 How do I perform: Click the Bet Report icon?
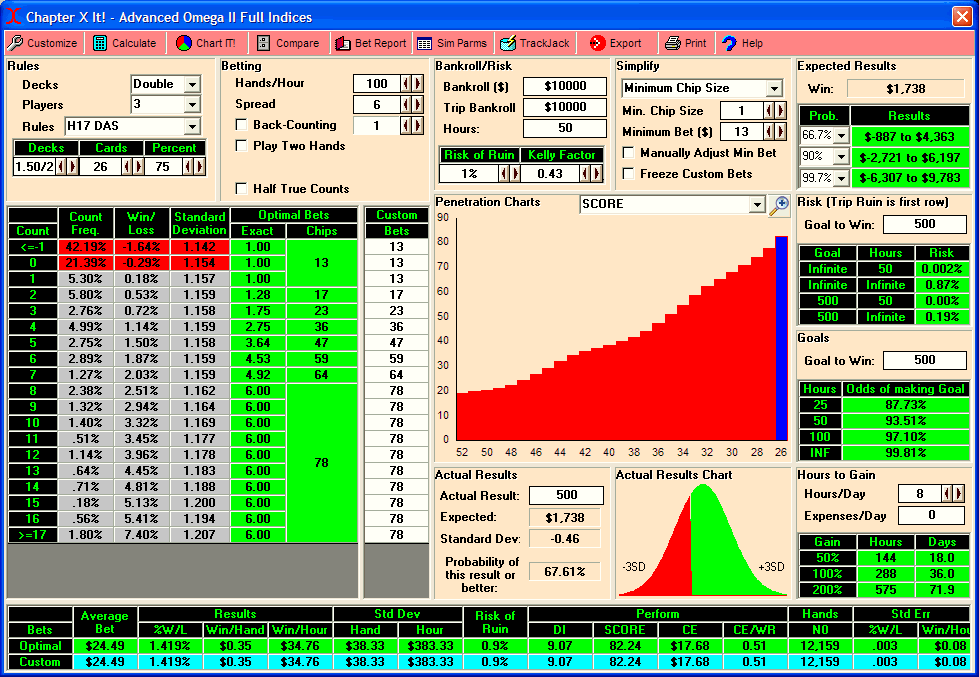tap(343, 43)
